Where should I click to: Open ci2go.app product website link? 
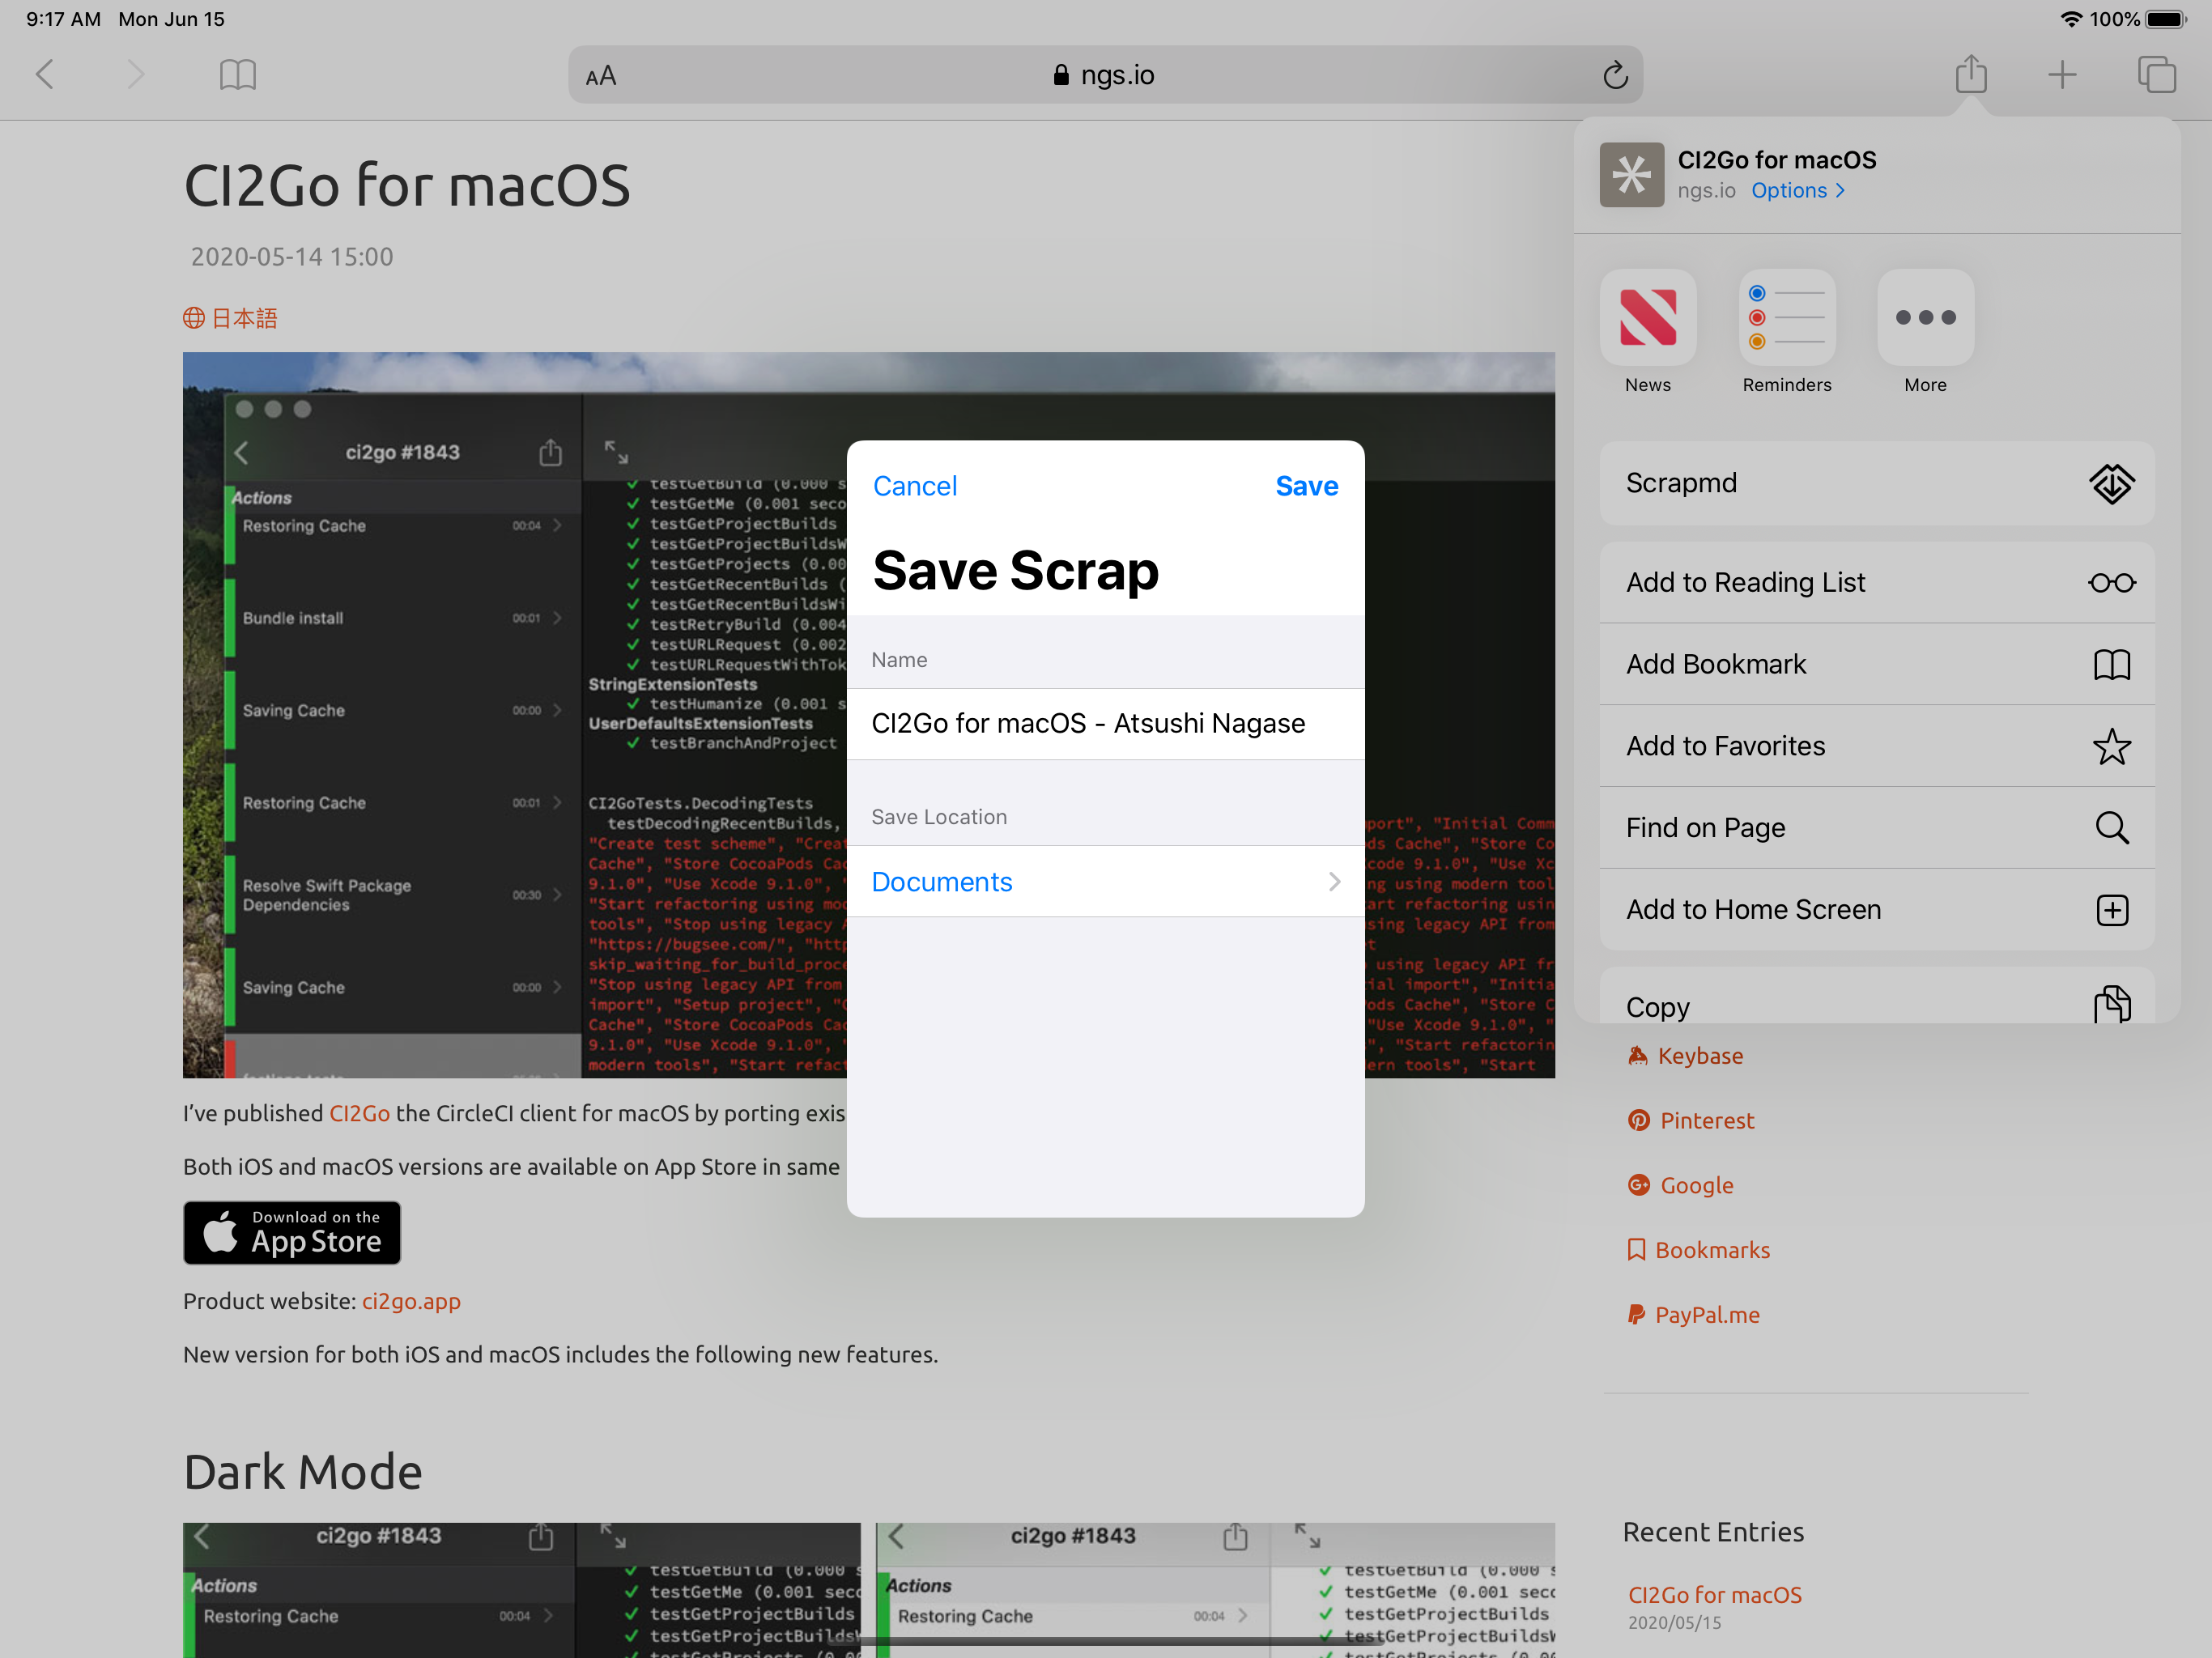[411, 1301]
